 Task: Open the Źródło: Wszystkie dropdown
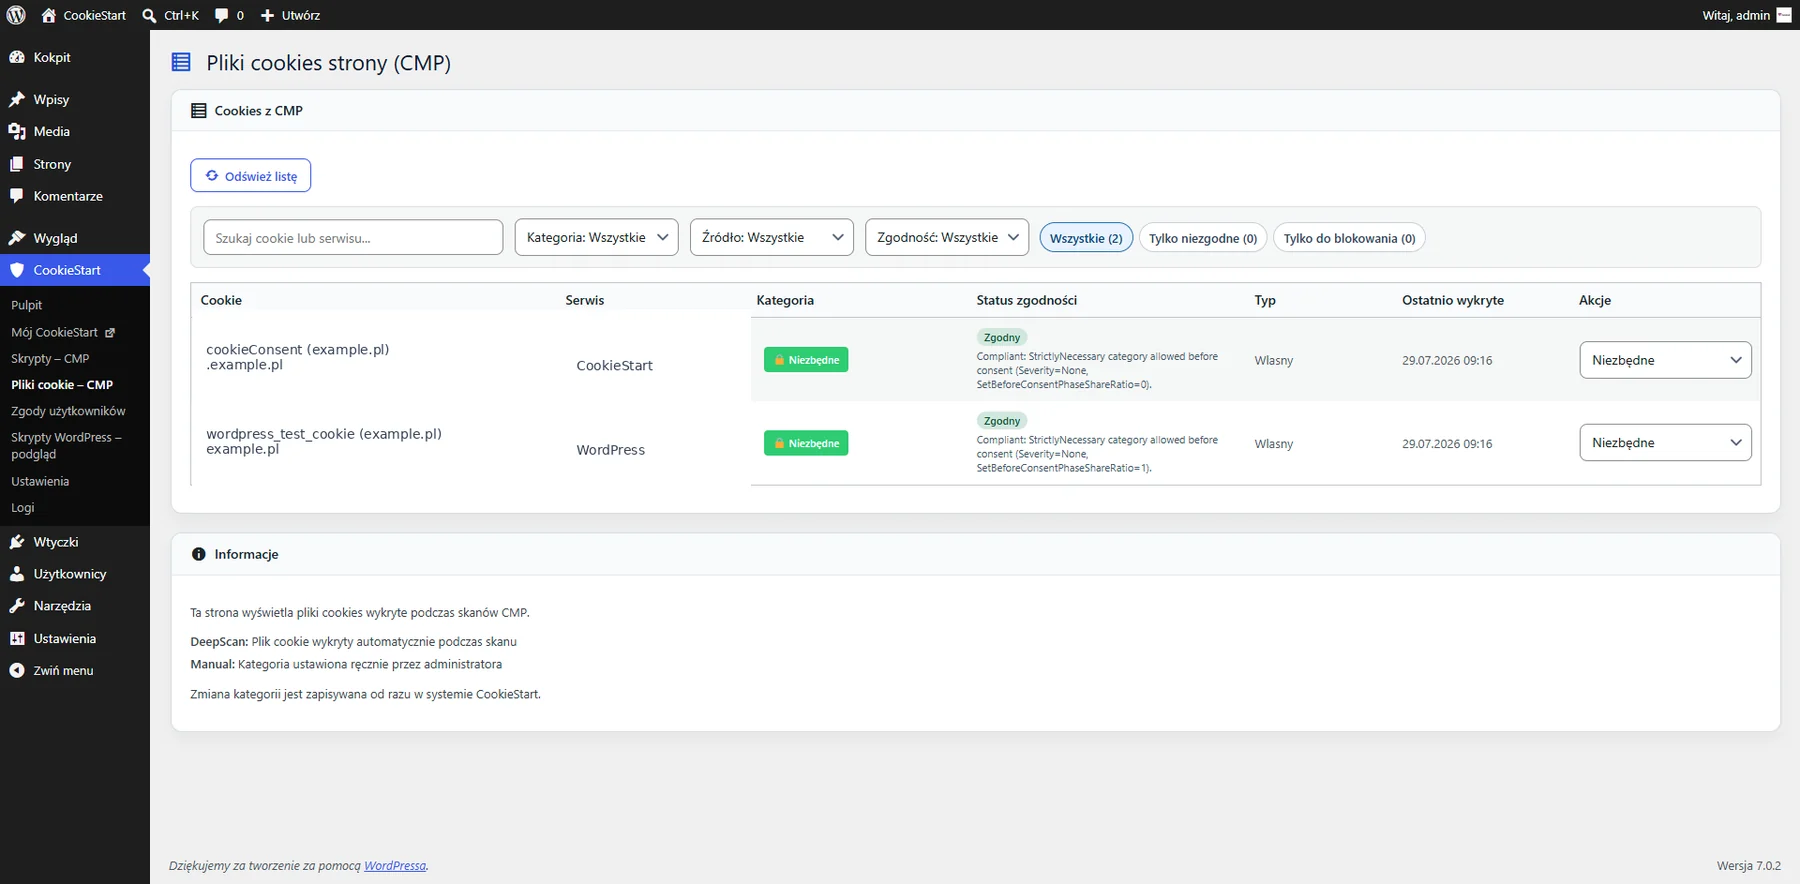click(772, 238)
